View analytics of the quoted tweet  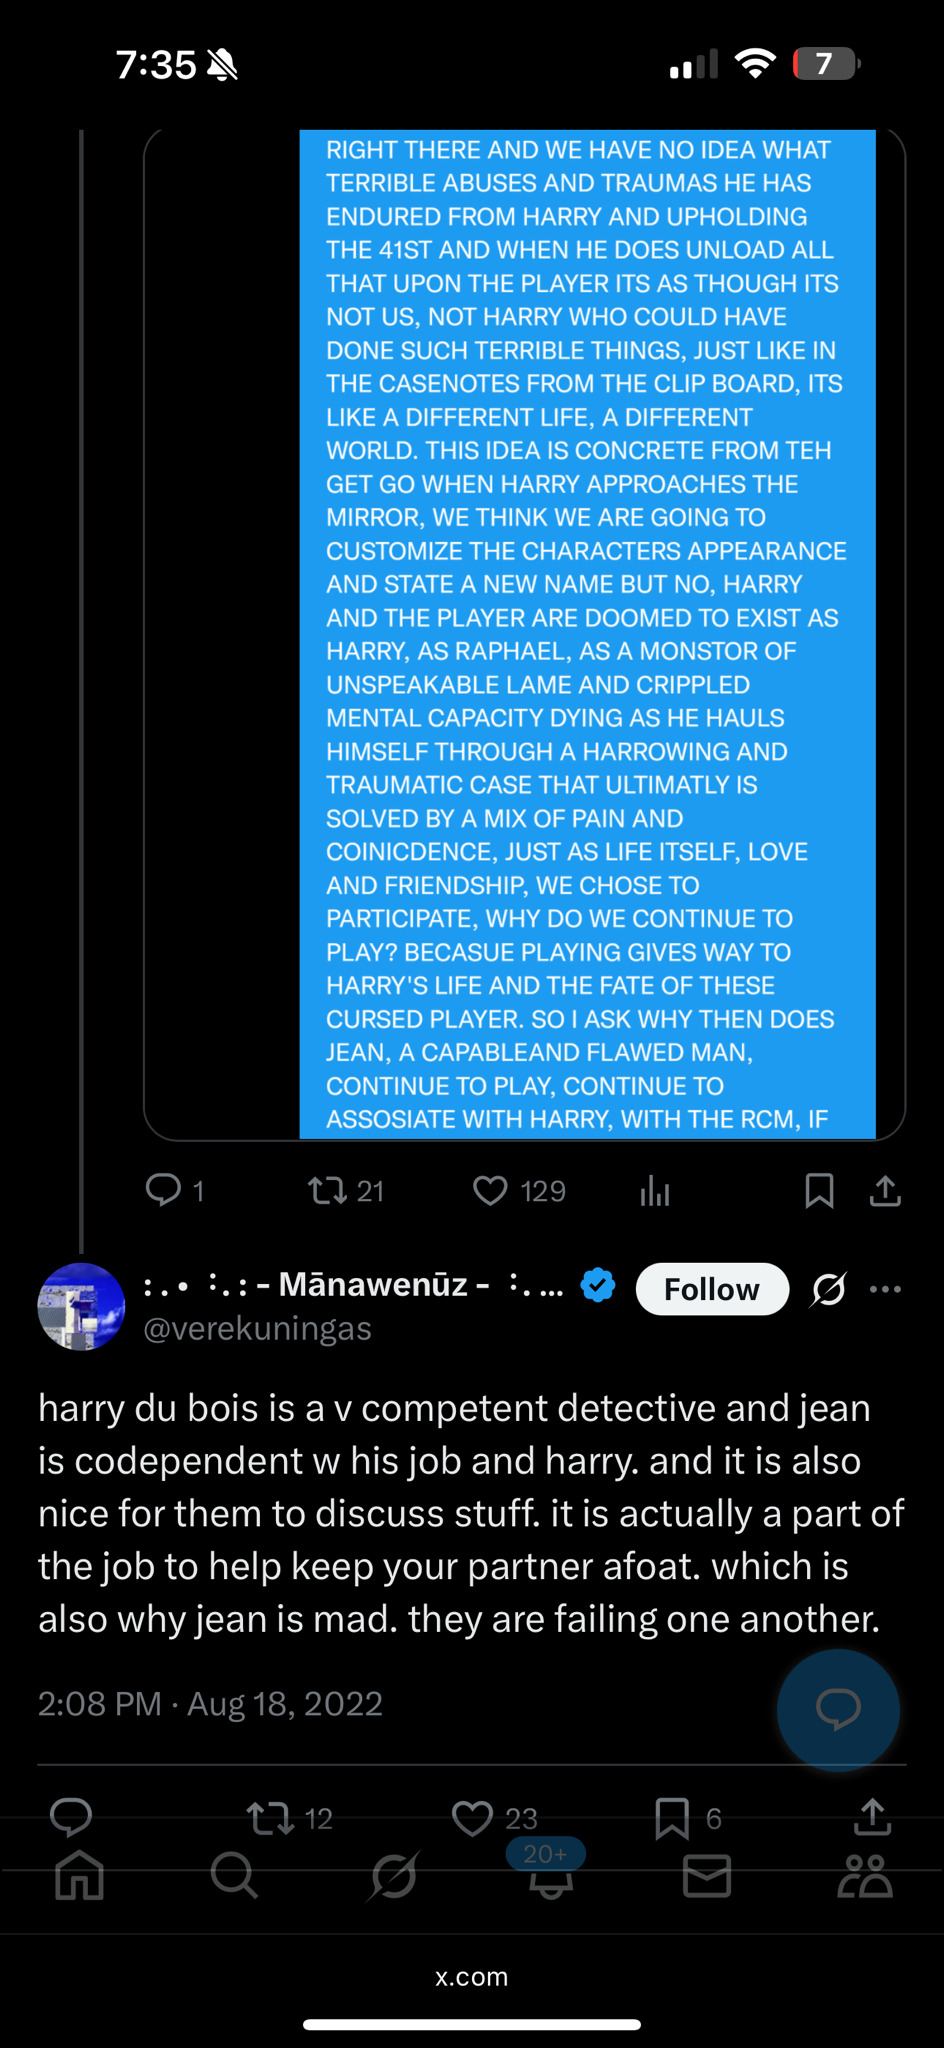[x=655, y=1190]
